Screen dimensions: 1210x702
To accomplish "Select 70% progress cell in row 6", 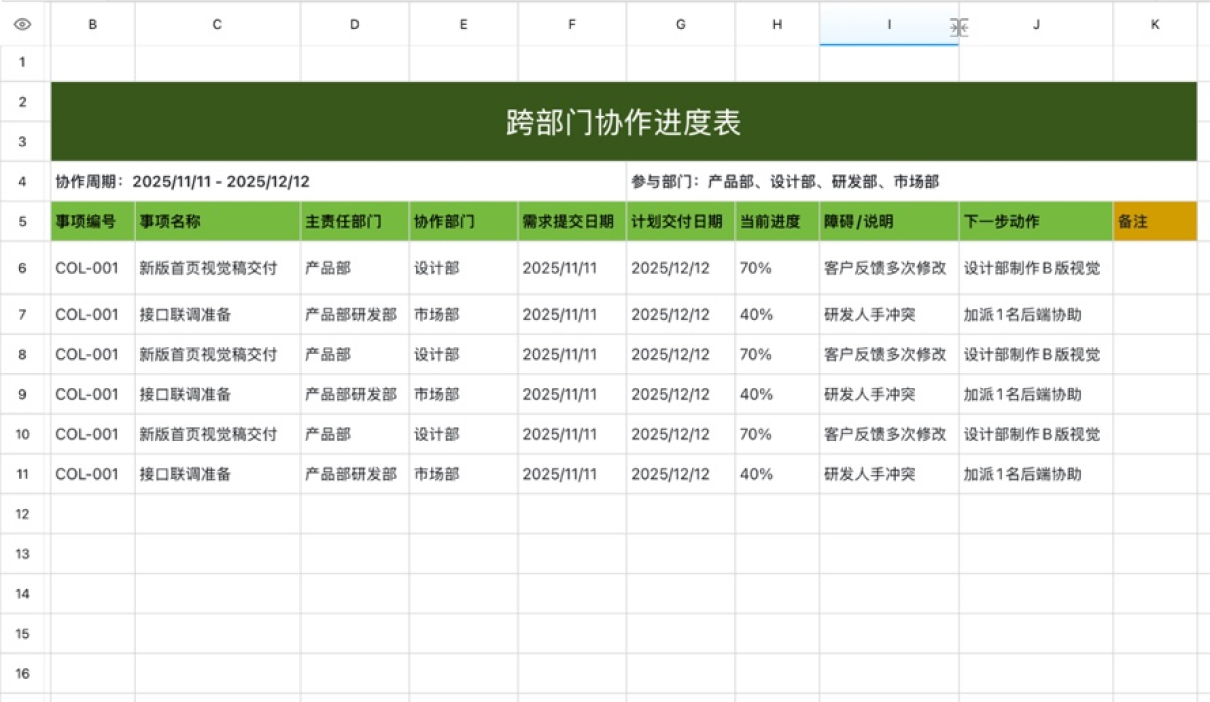I will click(x=777, y=268).
